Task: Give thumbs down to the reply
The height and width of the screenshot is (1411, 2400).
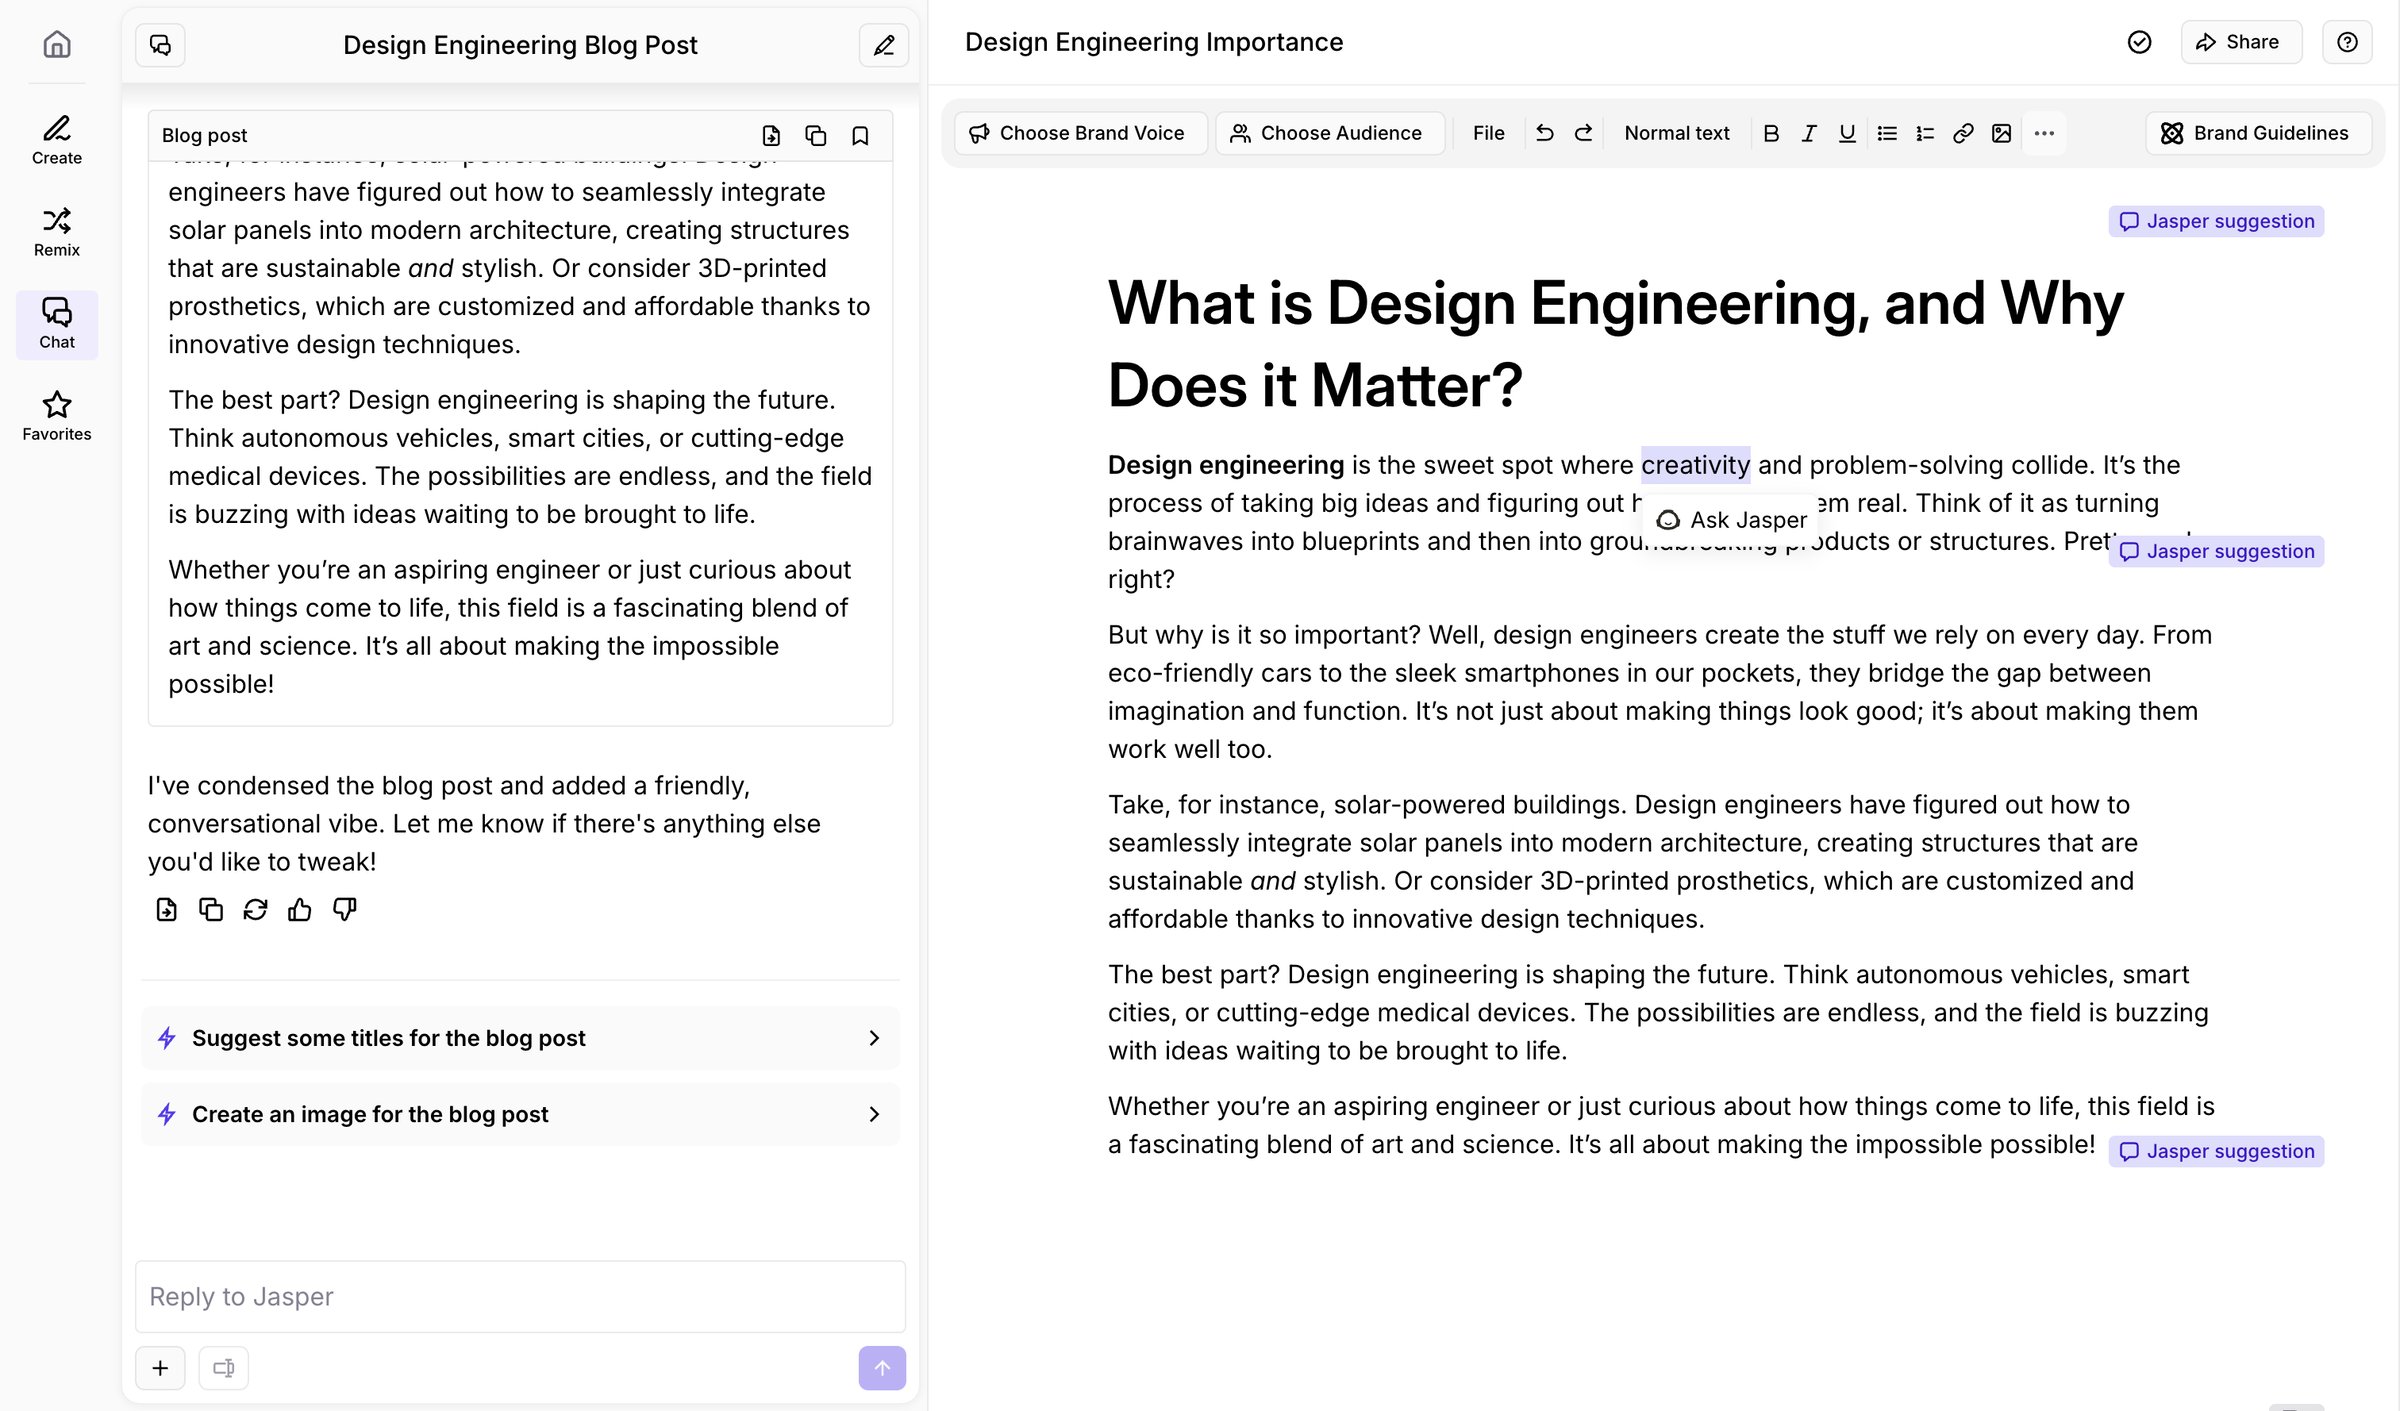Action: pyautogui.click(x=344, y=909)
